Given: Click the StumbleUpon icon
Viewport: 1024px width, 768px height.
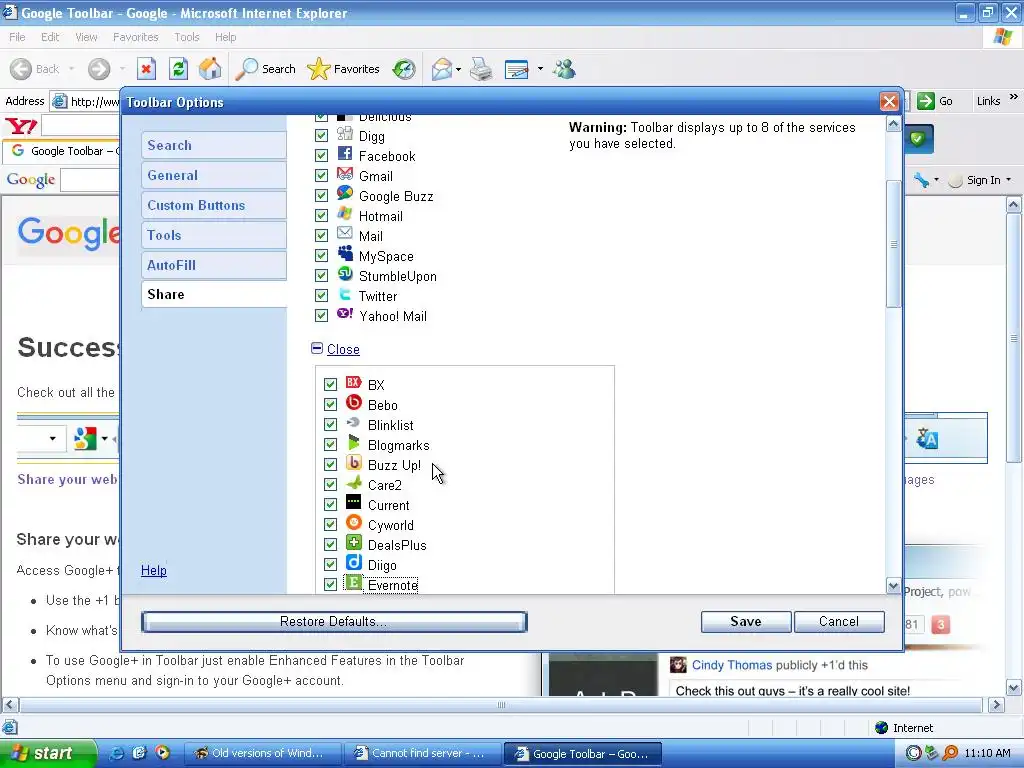Looking at the screenshot, I should (x=345, y=274).
